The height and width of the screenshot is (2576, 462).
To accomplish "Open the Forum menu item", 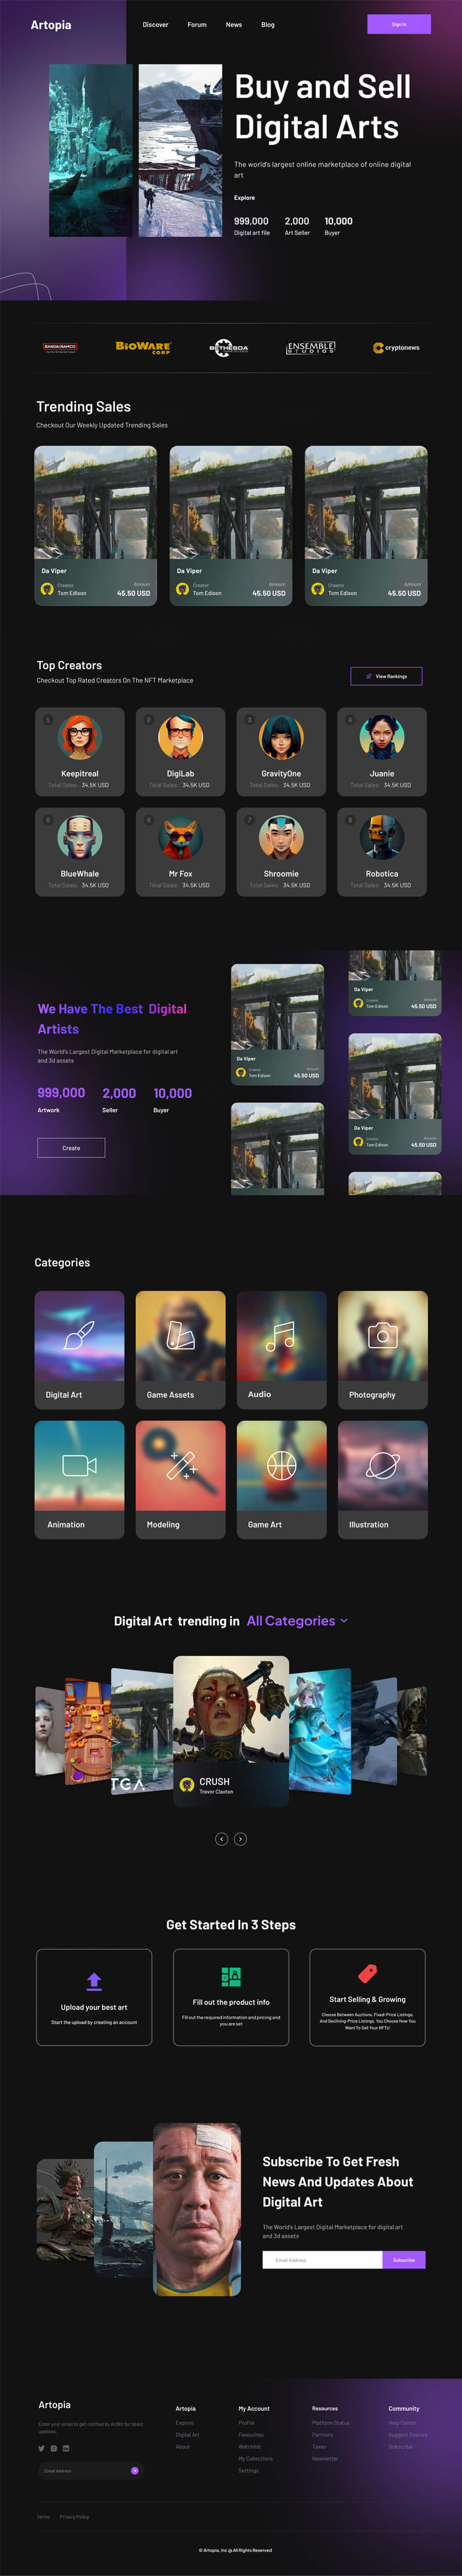I will [197, 24].
